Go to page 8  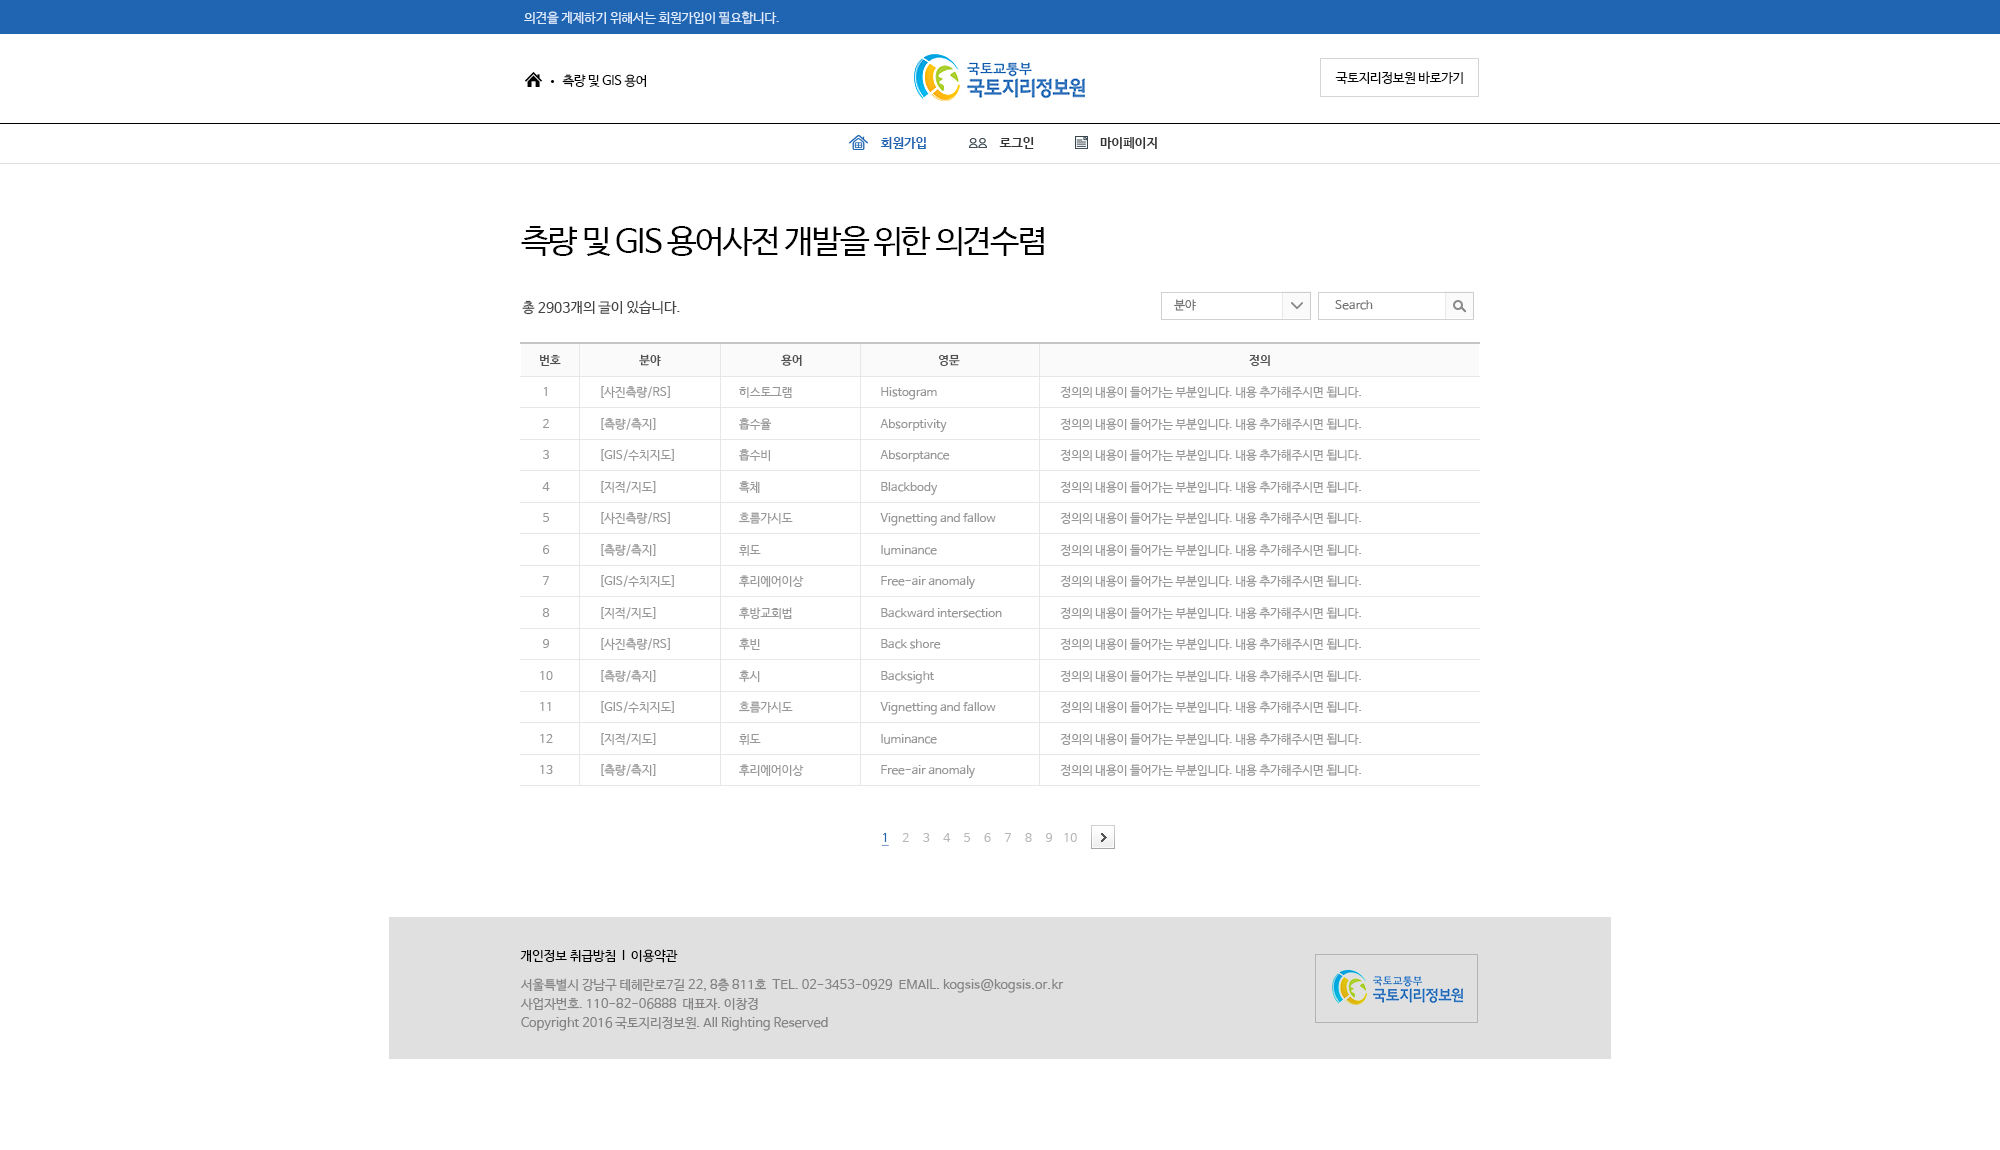(x=1028, y=838)
